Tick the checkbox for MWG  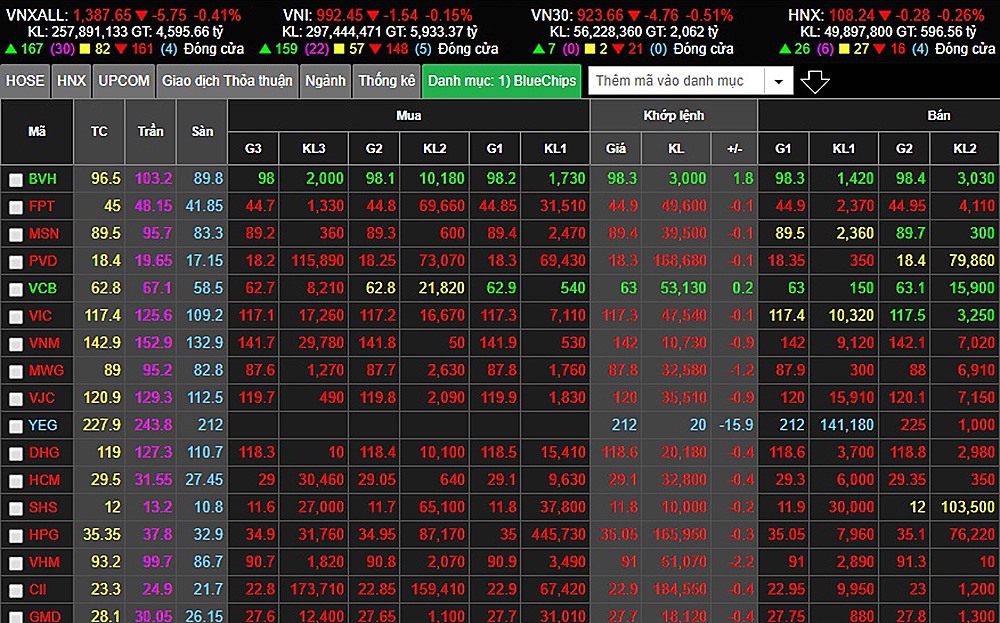(16, 372)
